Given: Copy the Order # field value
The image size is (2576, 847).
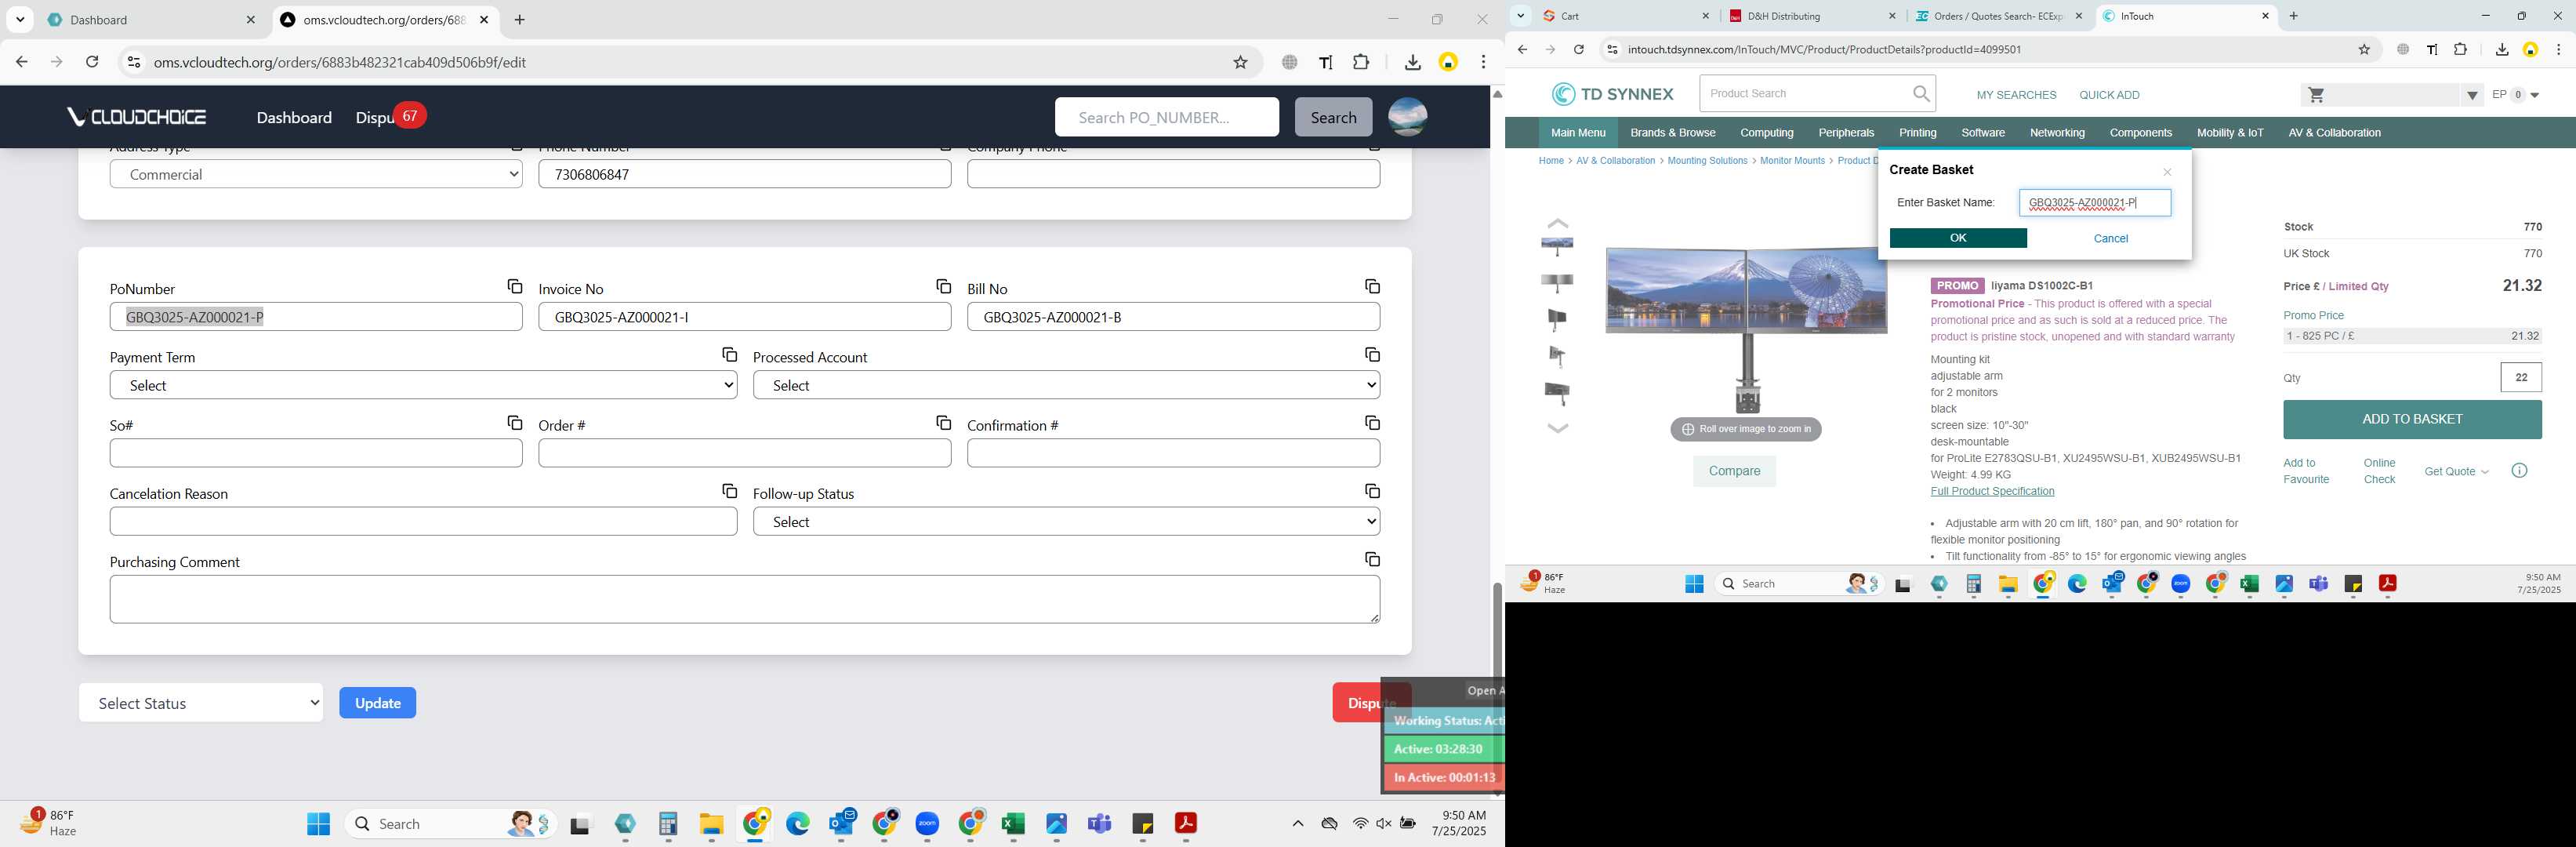Looking at the screenshot, I should (x=943, y=423).
